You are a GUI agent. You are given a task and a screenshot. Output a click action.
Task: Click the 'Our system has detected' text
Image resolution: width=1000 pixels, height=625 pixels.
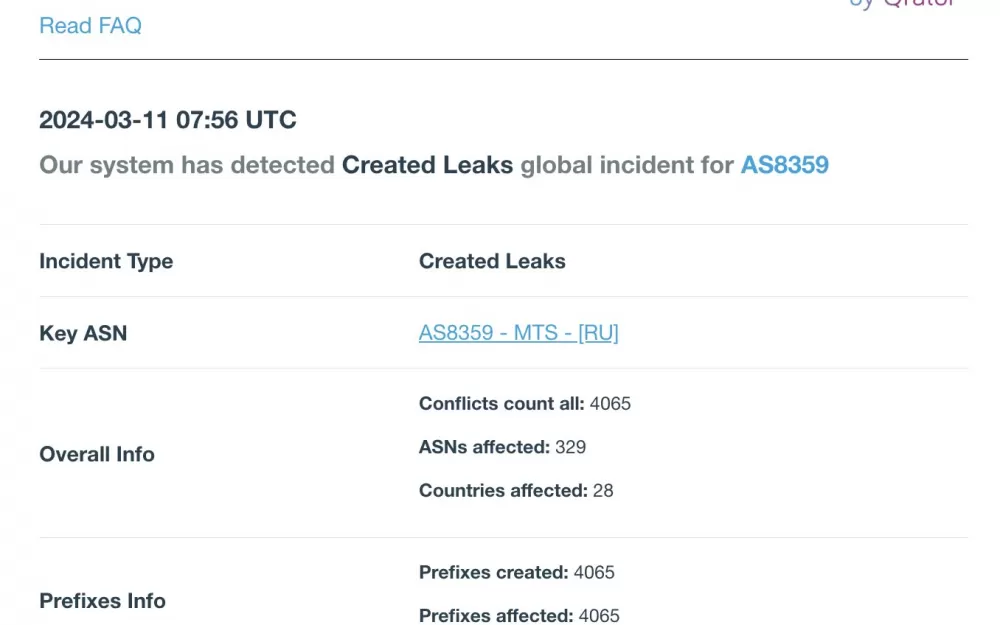pyautogui.click(x=187, y=165)
